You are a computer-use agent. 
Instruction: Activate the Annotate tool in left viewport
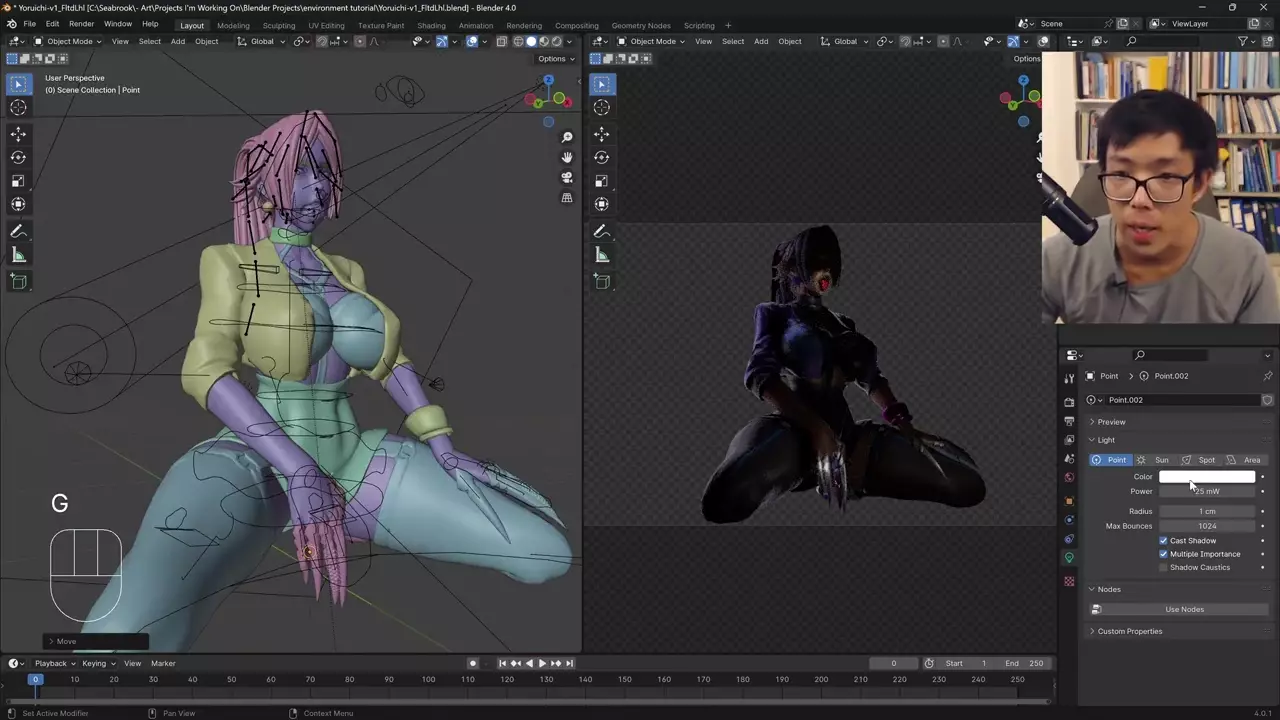coord(18,231)
